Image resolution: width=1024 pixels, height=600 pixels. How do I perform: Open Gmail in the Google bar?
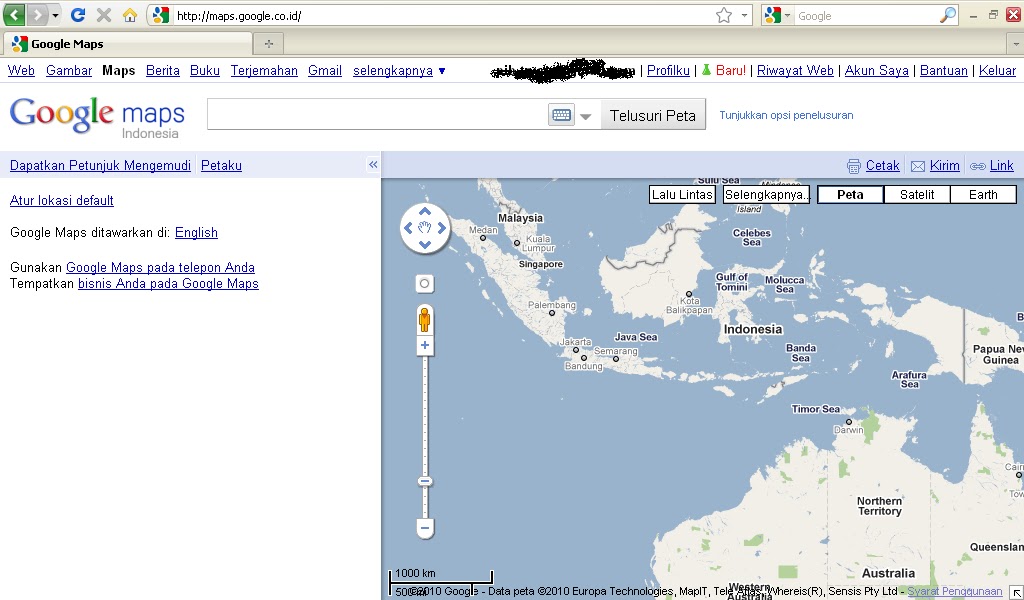click(x=325, y=71)
